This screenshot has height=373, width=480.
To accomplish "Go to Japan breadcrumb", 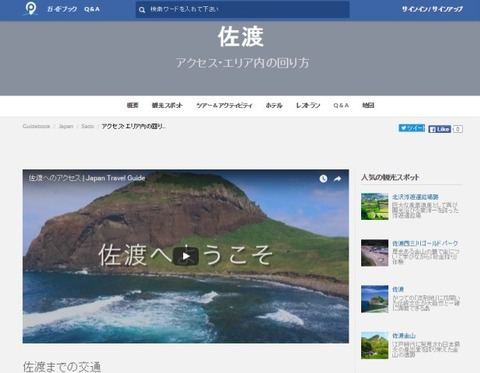I will pos(66,126).
